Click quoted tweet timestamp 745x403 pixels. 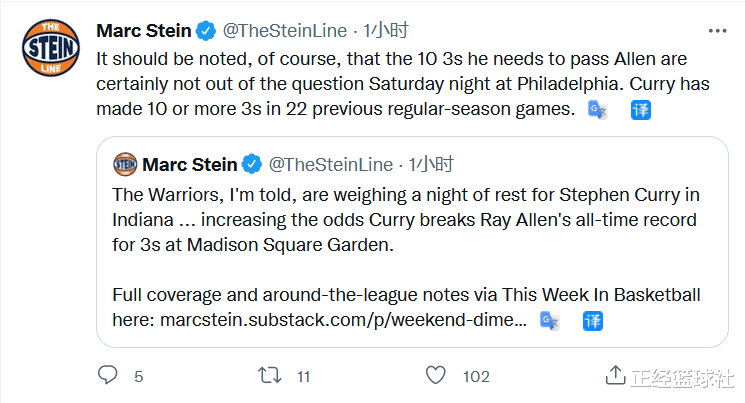coord(431,164)
